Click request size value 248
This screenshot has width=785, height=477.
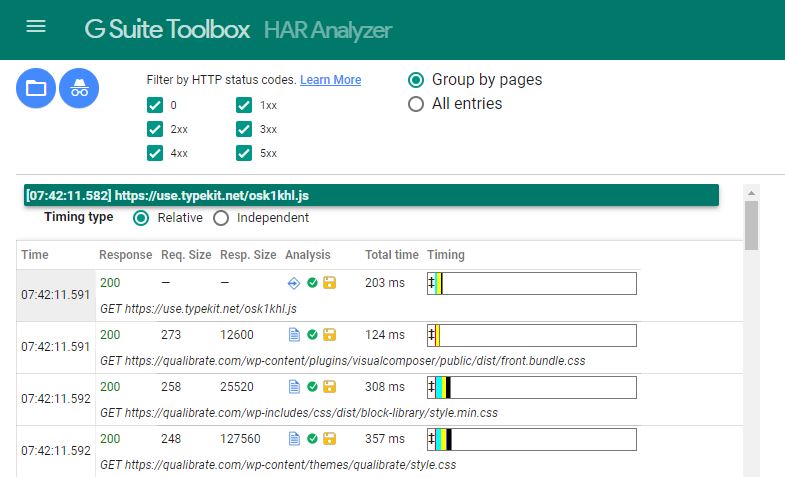click(x=171, y=439)
